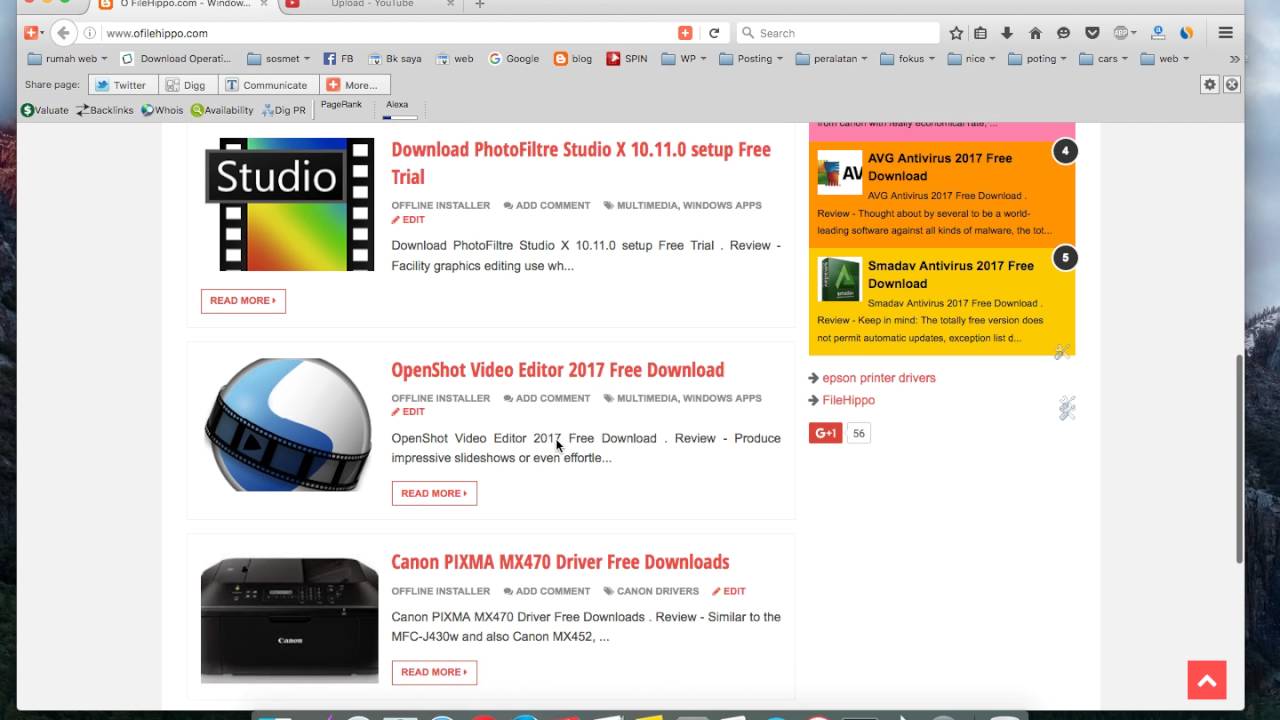The width and height of the screenshot is (1280, 720).
Task: Click wrench edit icon beside FileHippo link
Action: tap(1067, 407)
